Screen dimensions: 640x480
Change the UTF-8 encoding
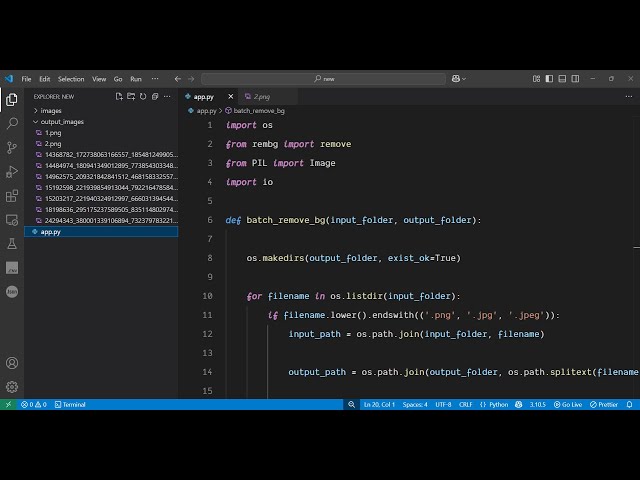443,404
